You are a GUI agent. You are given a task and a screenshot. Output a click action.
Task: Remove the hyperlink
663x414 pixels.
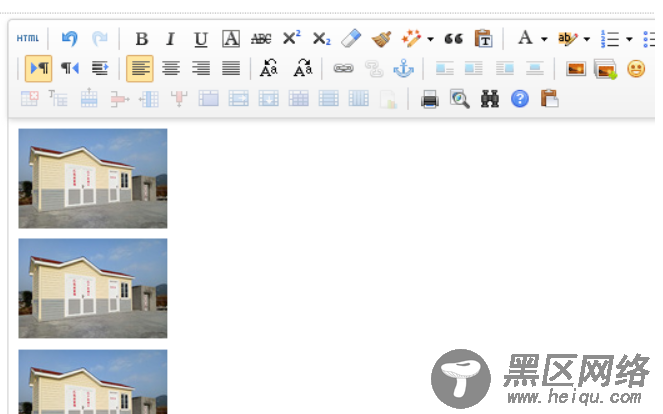374,69
